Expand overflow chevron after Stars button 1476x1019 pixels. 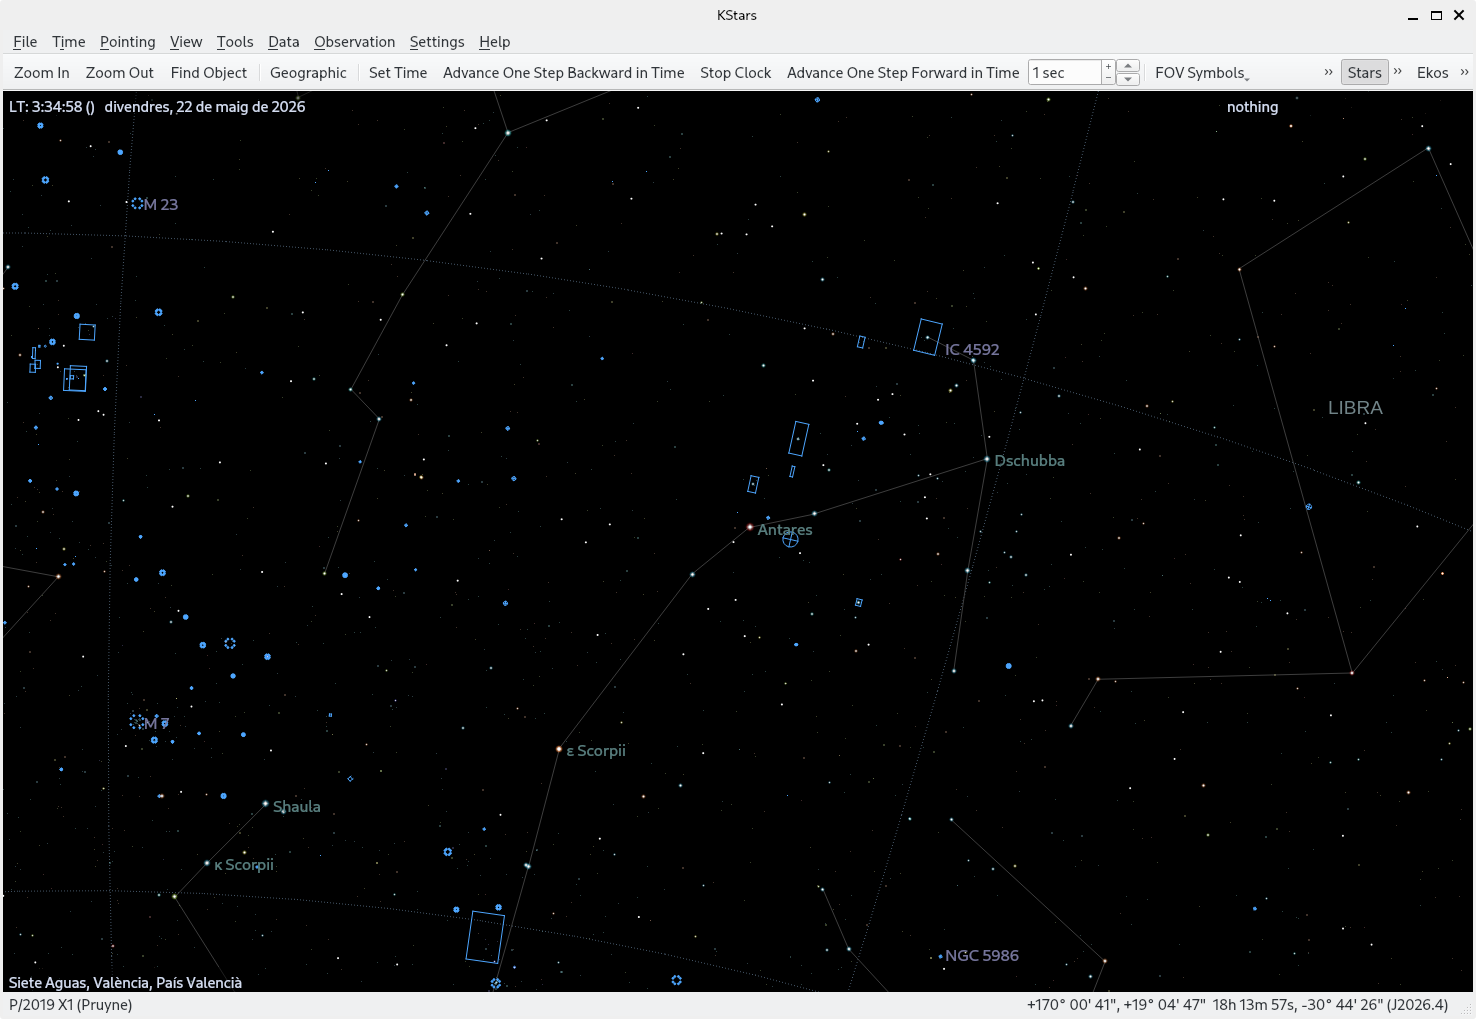coord(1398,72)
